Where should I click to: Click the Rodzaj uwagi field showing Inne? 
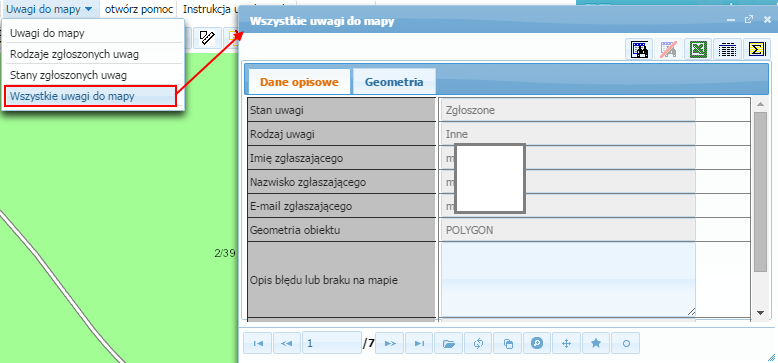(x=567, y=134)
